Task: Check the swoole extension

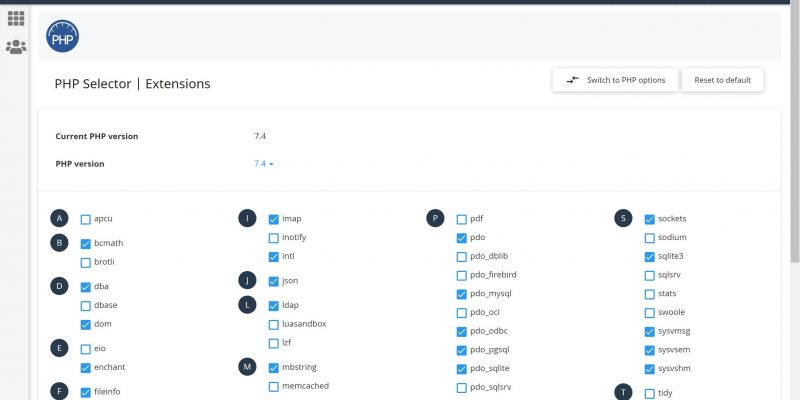Action: point(649,313)
